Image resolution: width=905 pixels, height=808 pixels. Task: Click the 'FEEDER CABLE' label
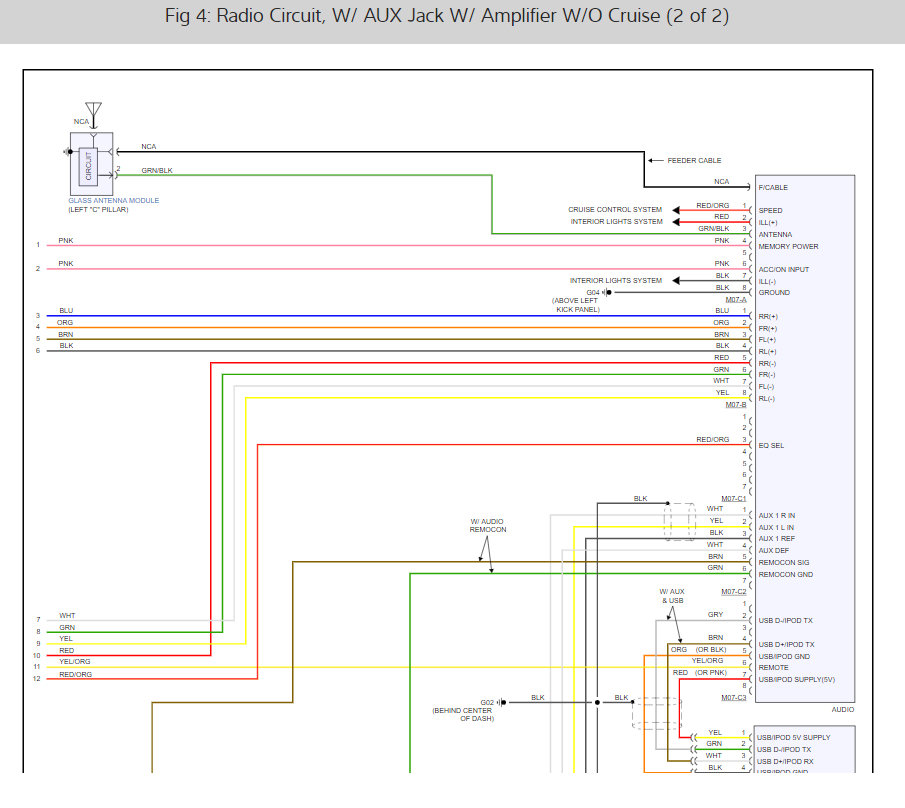pos(694,160)
